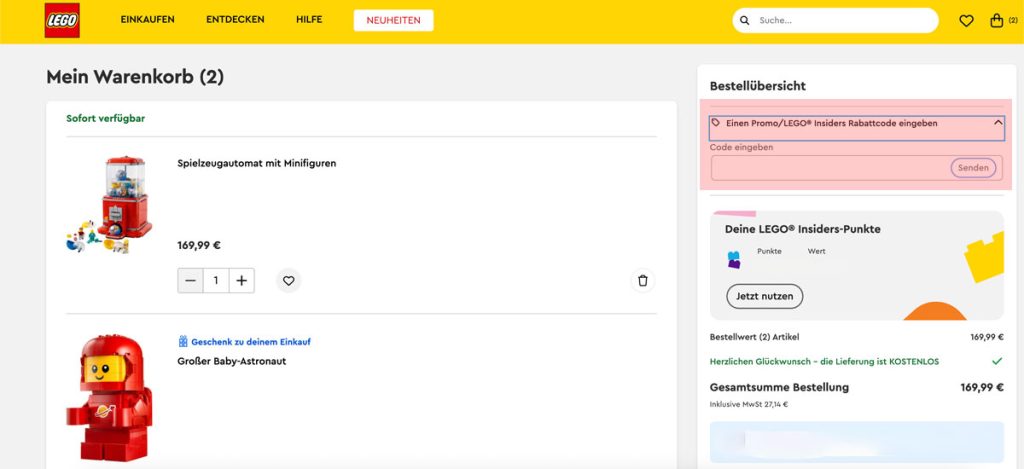Click the Jetzt nutzen button
1024x469 pixels.
point(764,296)
